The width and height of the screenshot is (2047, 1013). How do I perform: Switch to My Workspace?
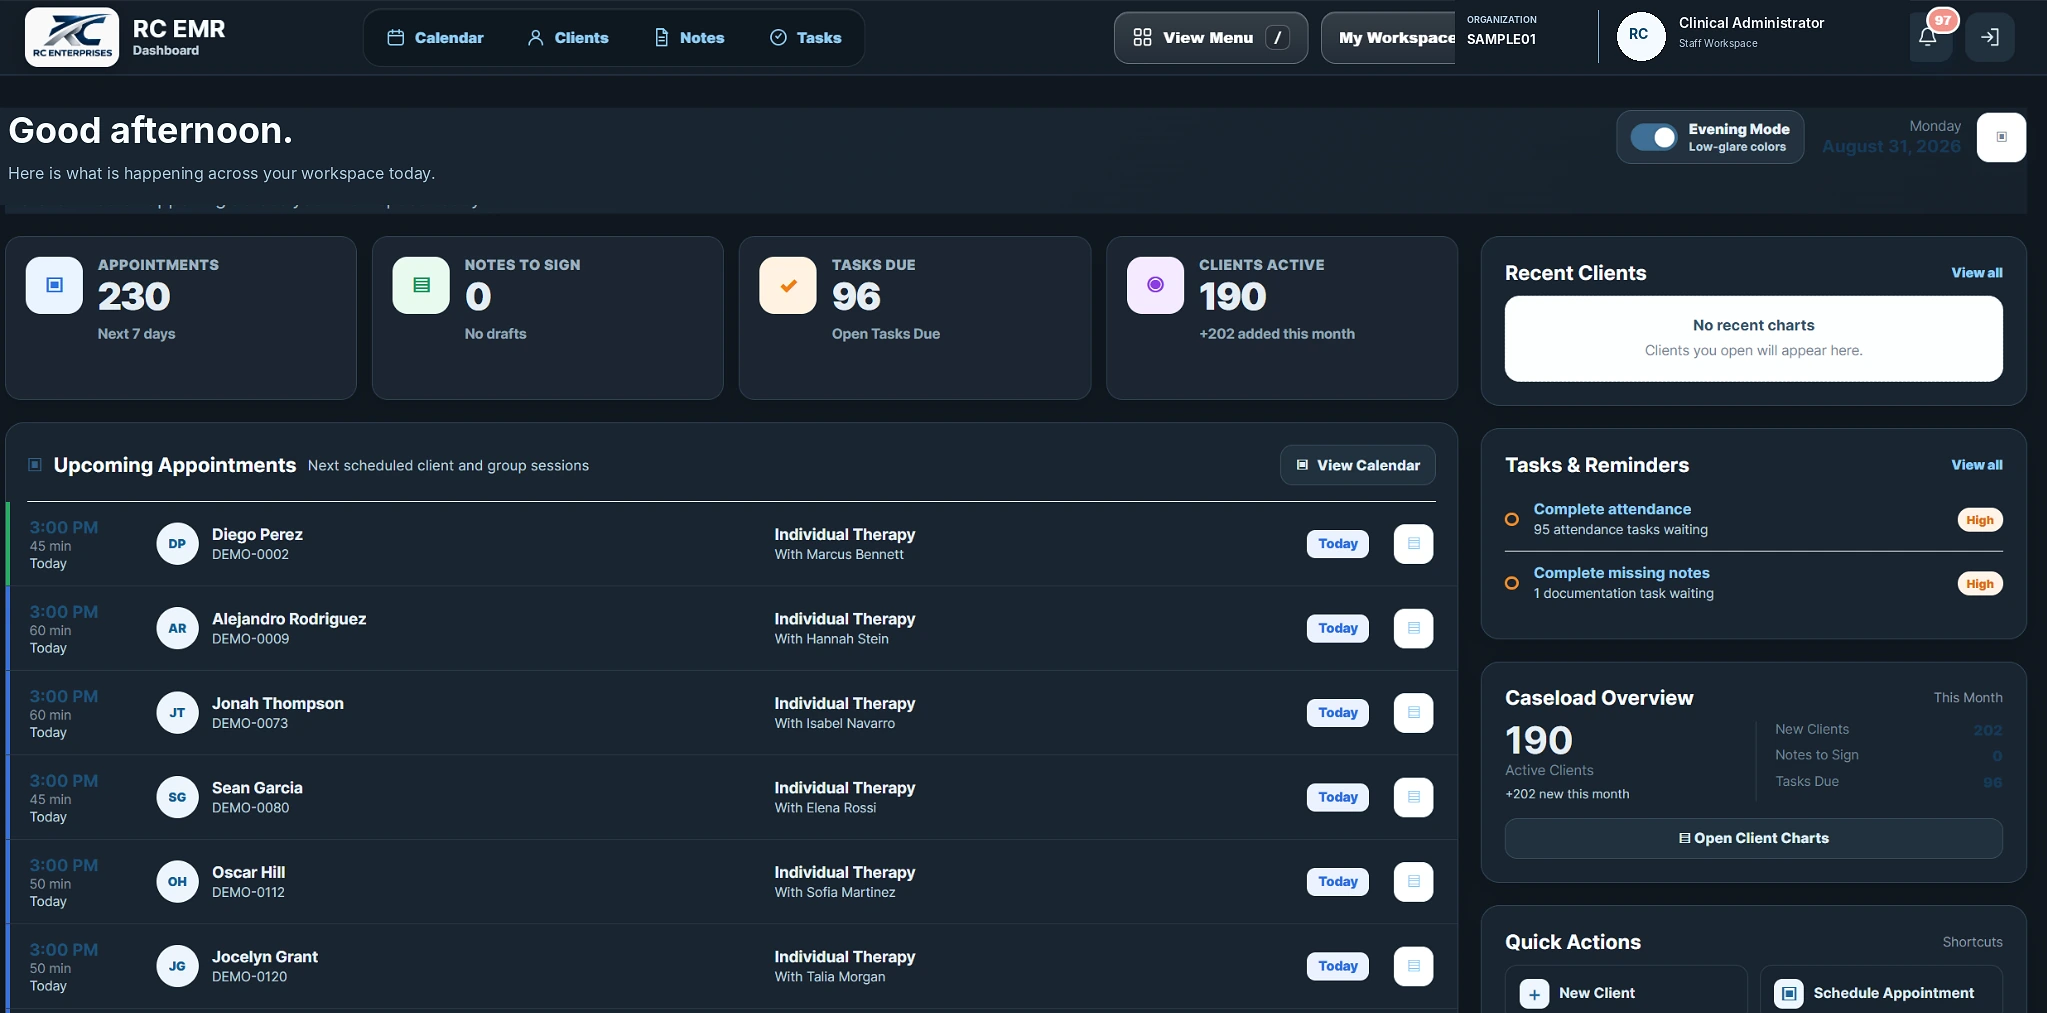1390,38
